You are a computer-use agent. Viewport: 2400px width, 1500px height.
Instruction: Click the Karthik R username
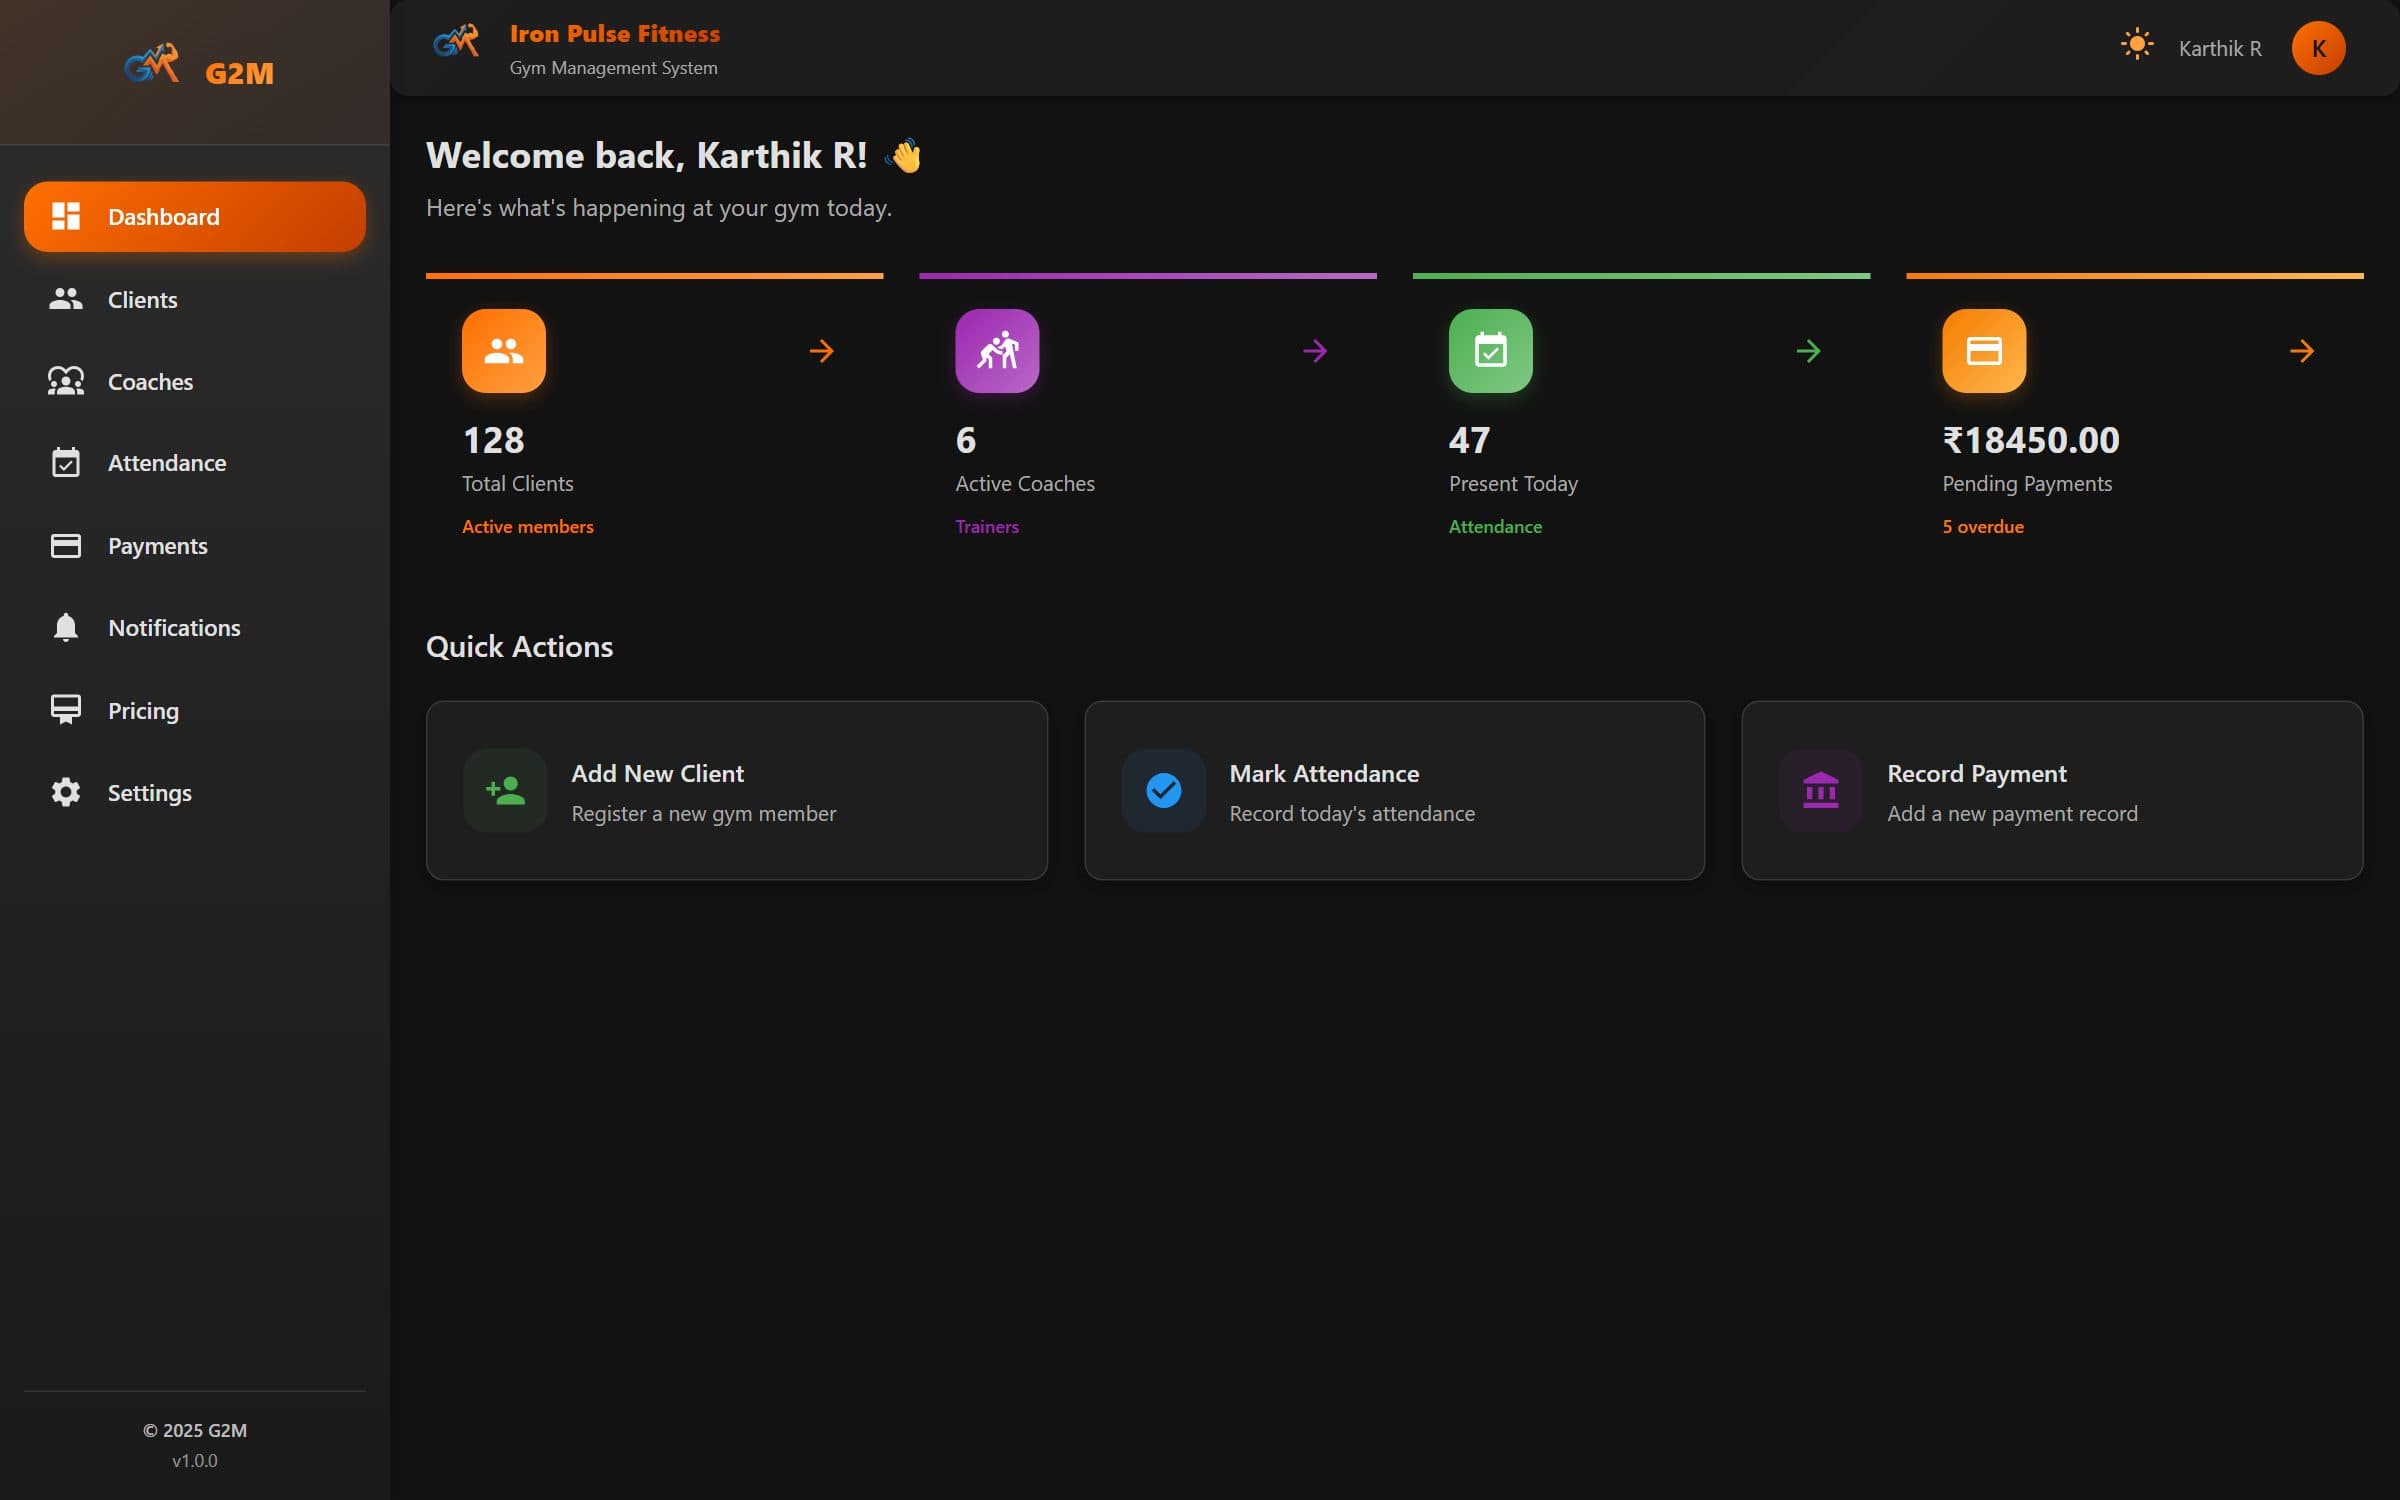[2220, 48]
